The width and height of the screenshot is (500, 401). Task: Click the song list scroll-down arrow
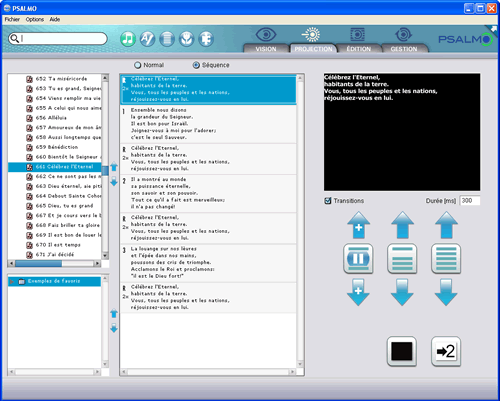[x=105, y=256]
